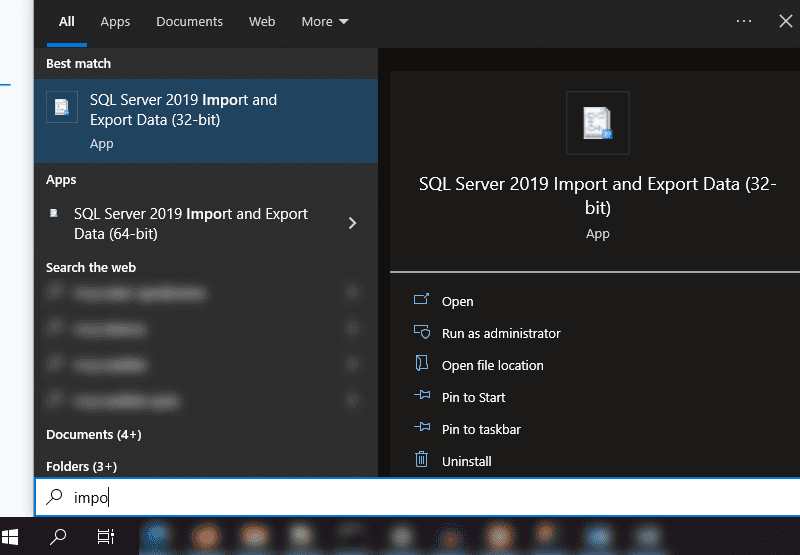Click the large app icon in the details pane
Image resolution: width=800 pixels, height=555 pixels.
pyautogui.click(x=597, y=123)
